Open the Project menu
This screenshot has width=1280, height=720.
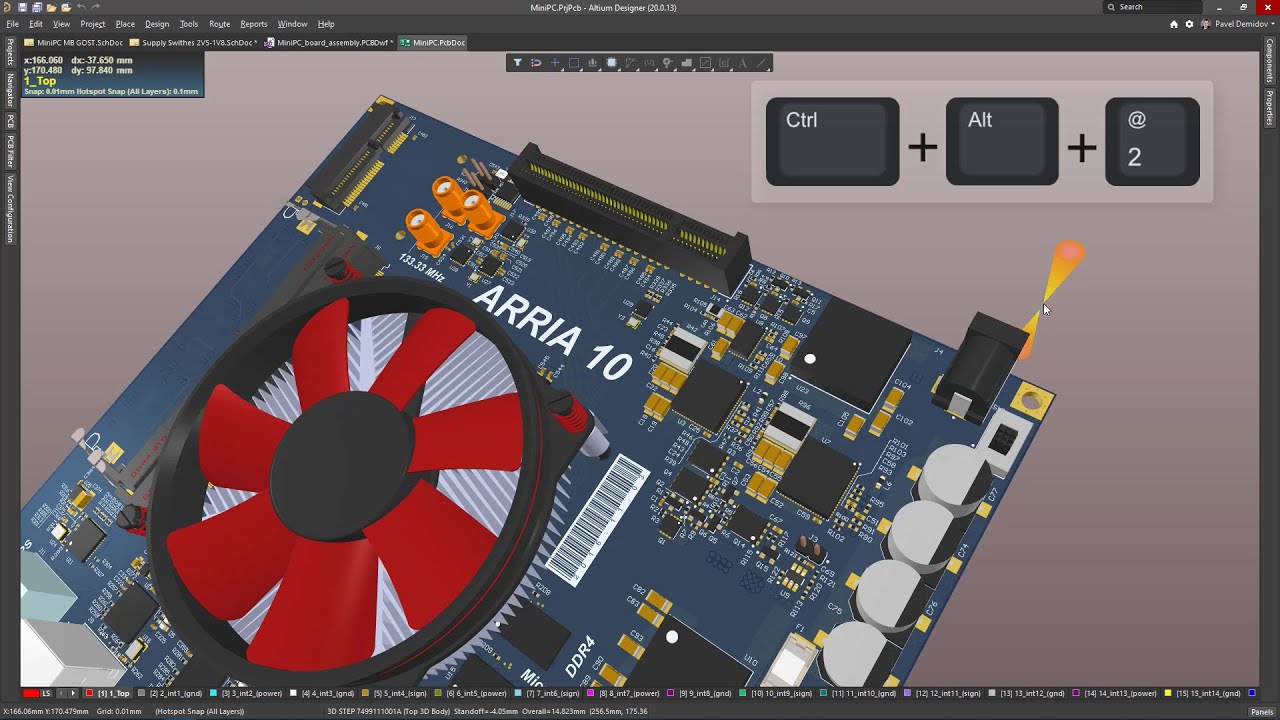click(x=93, y=24)
